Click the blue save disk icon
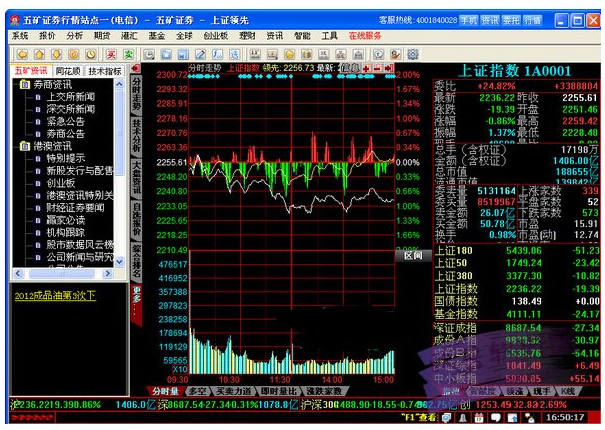605x430 pixels. [183, 54]
